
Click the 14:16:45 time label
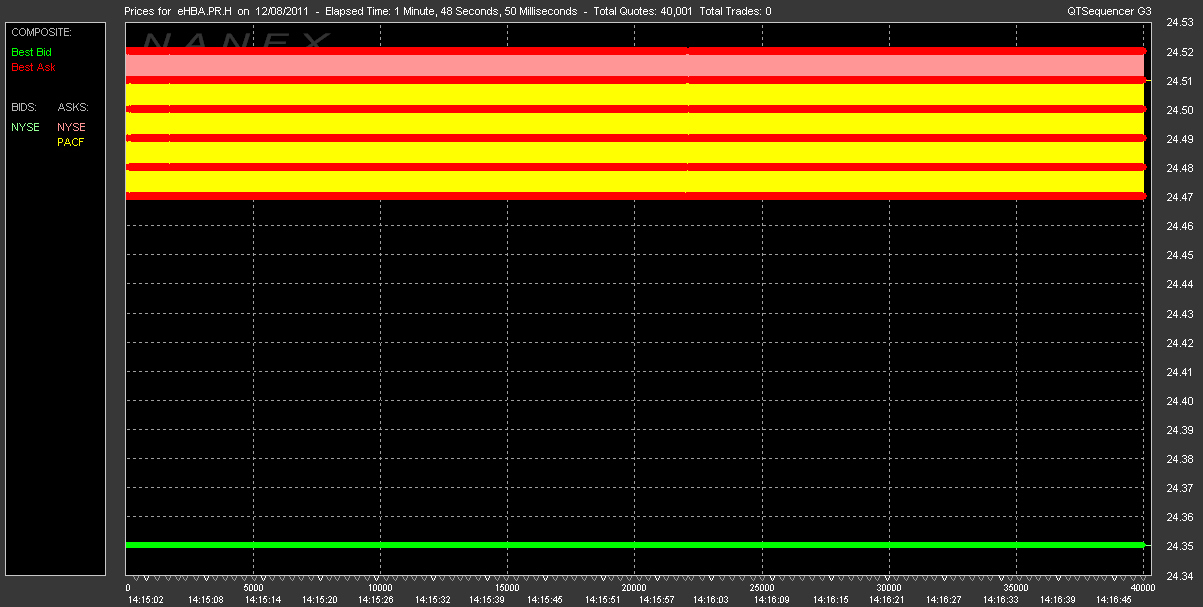coord(1113,600)
